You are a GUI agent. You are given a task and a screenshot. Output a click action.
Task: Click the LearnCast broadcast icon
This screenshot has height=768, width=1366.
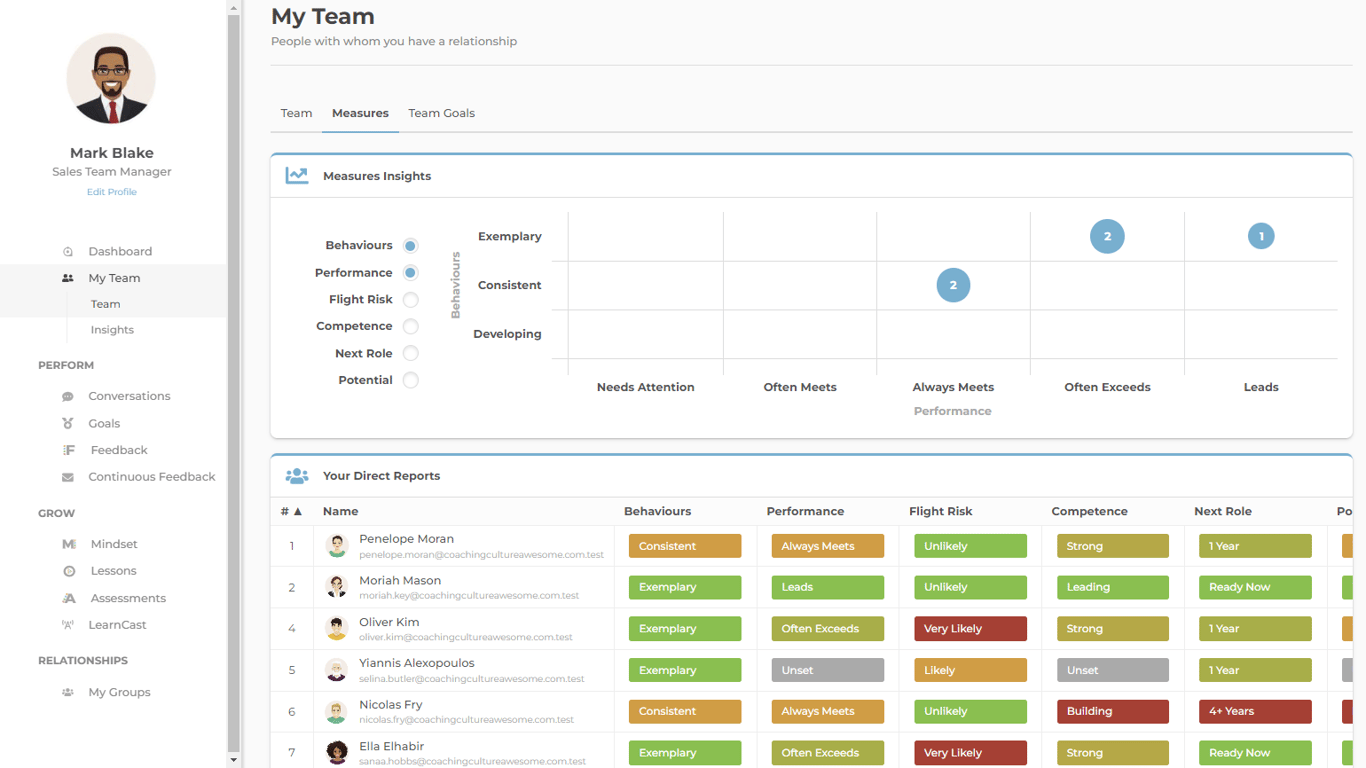point(68,625)
